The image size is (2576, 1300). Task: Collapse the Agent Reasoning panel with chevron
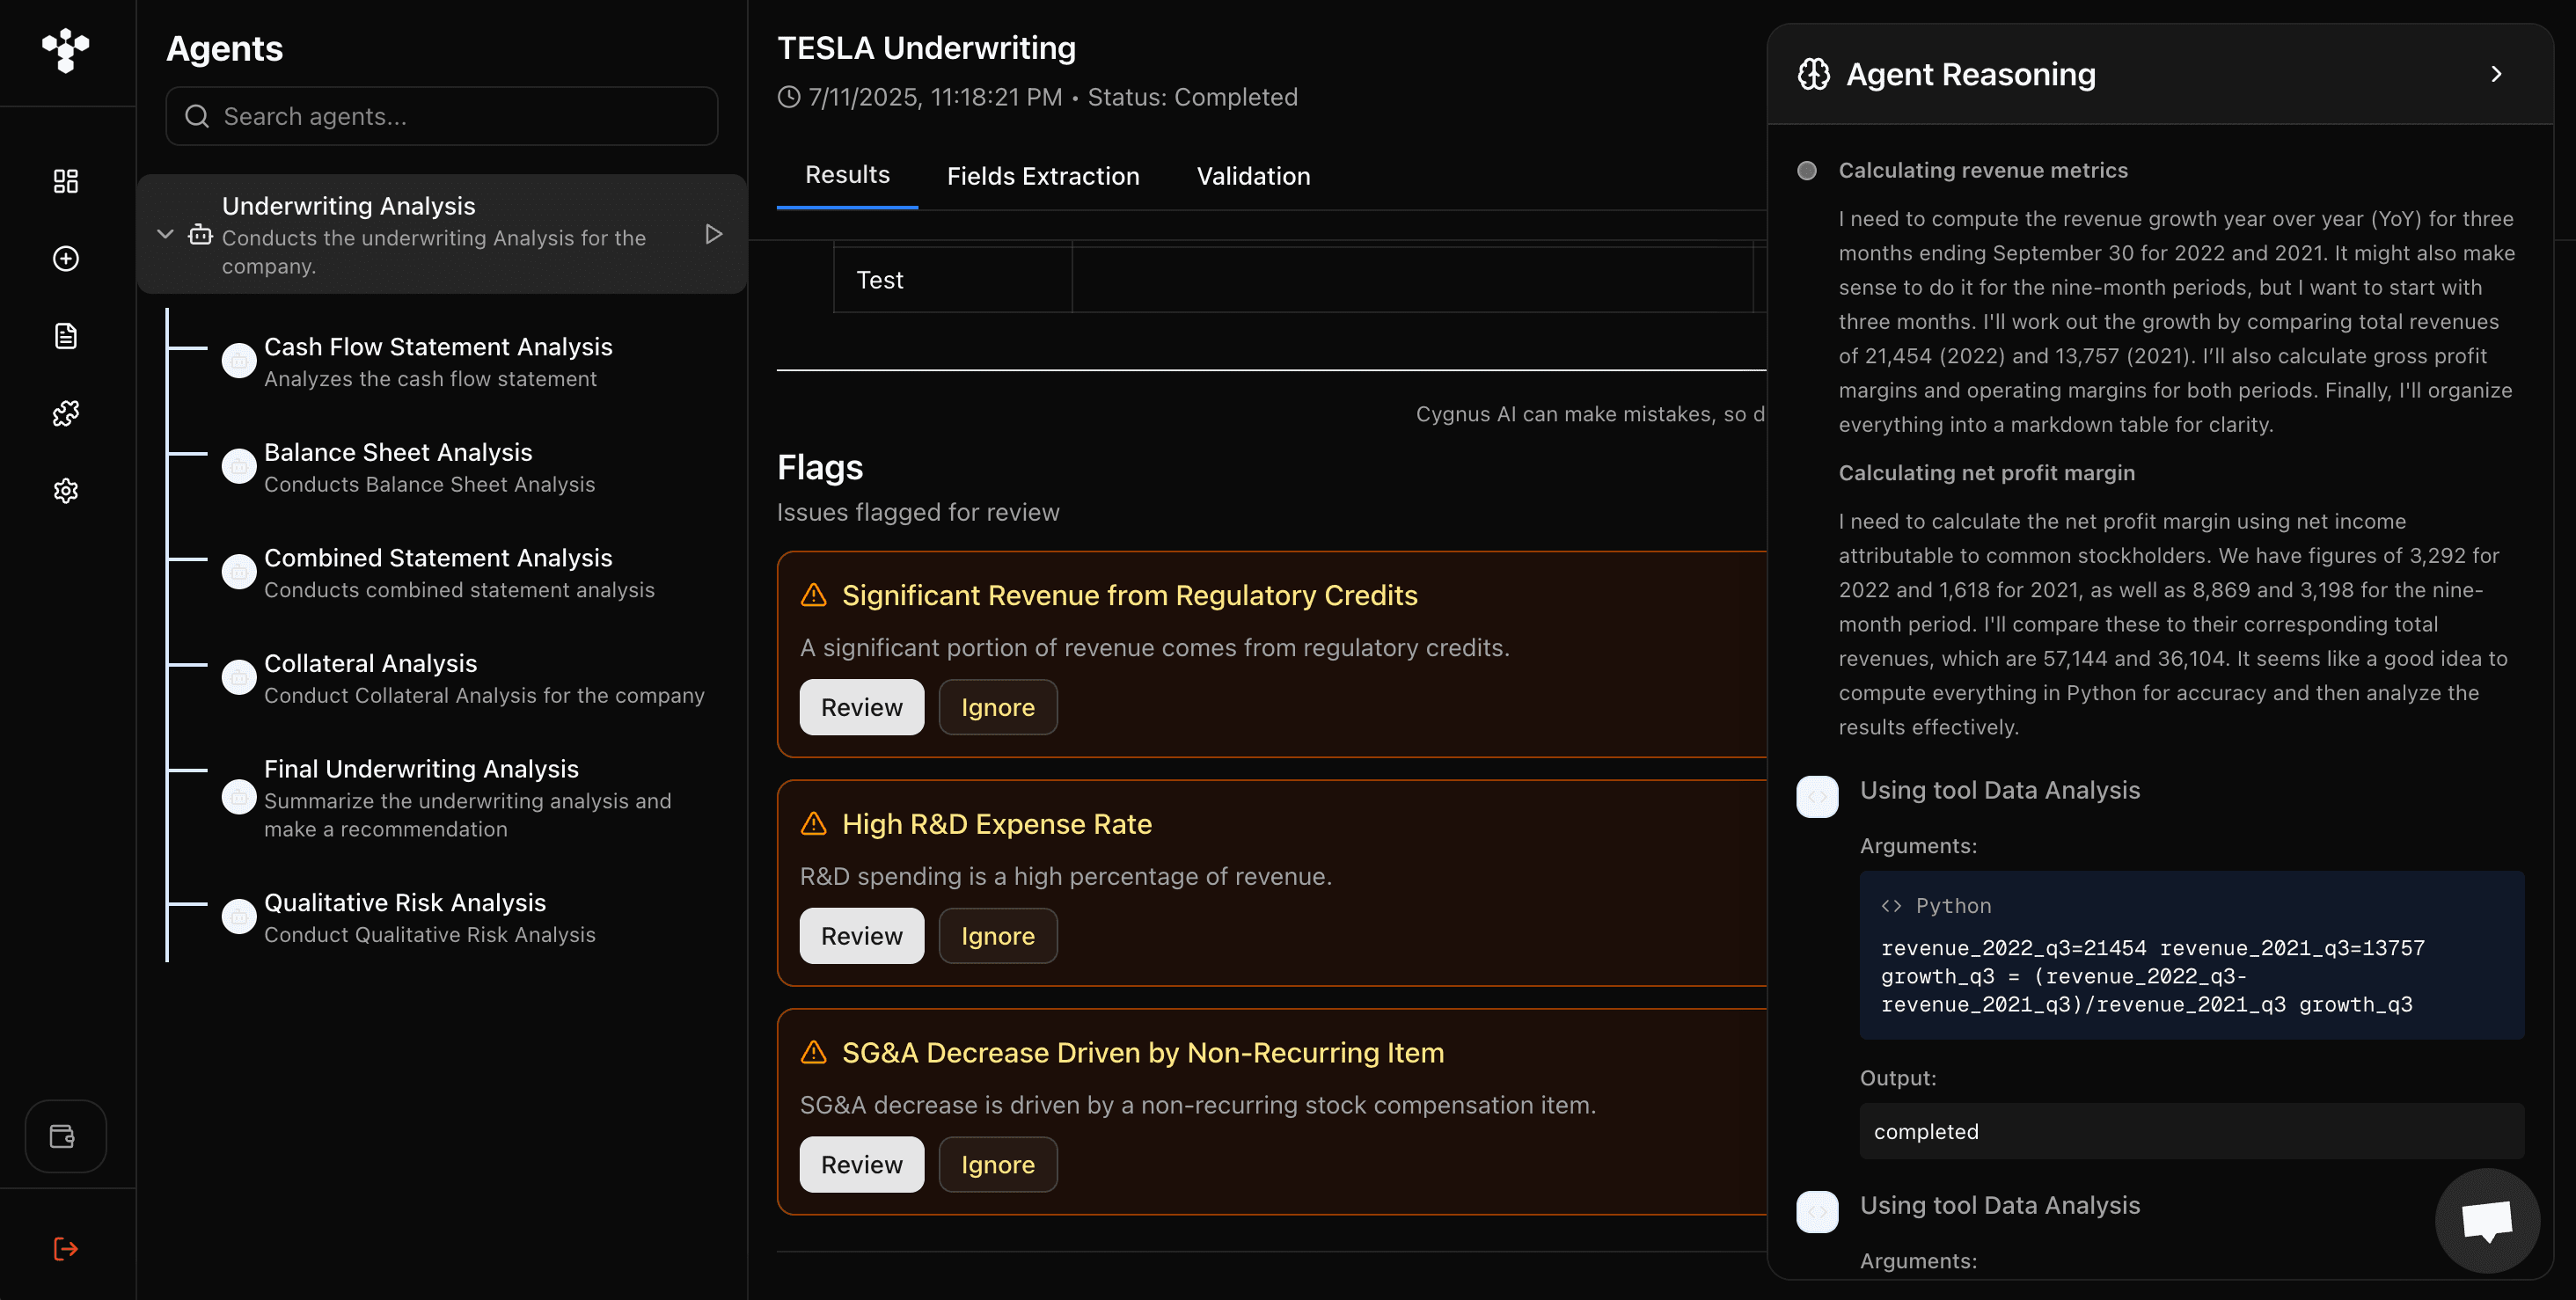pyautogui.click(x=2496, y=74)
